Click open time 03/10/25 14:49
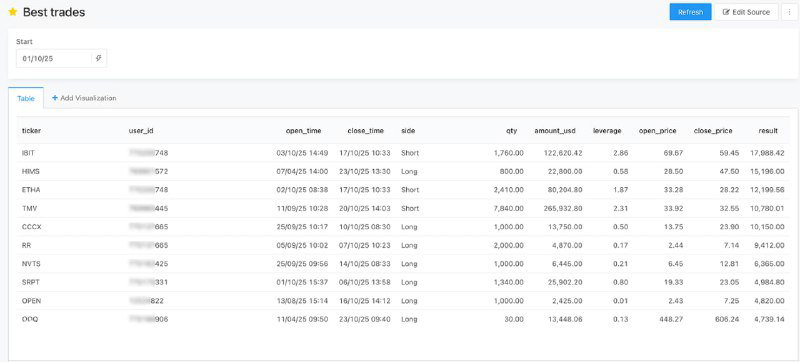 coord(302,152)
